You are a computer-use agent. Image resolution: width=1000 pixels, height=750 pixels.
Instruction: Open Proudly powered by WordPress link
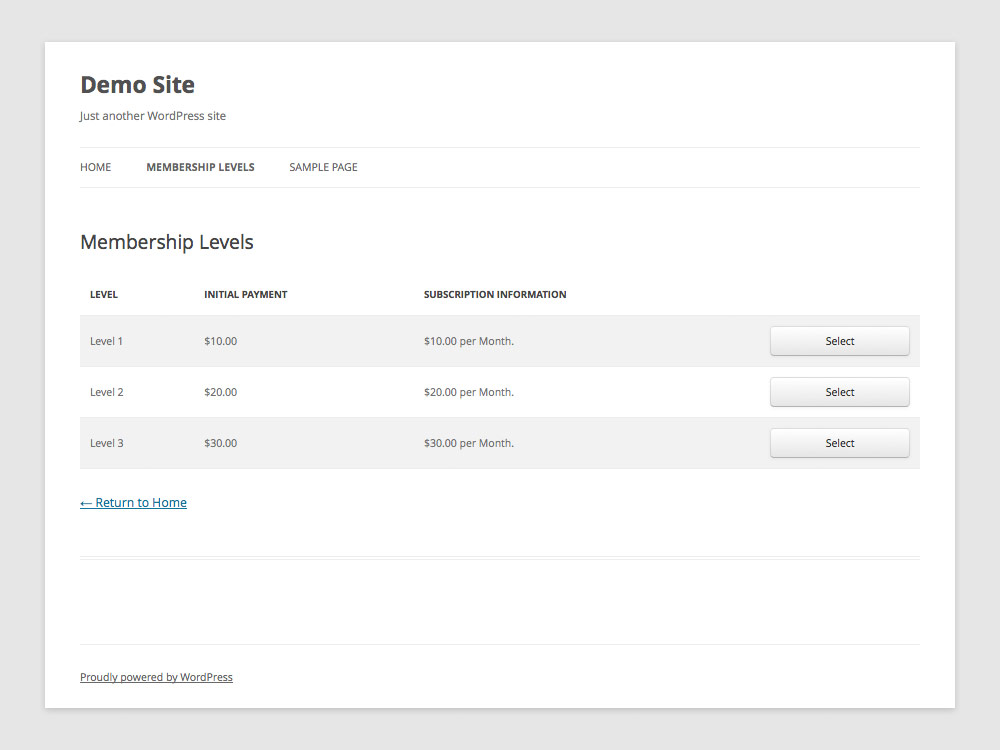pos(156,677)
